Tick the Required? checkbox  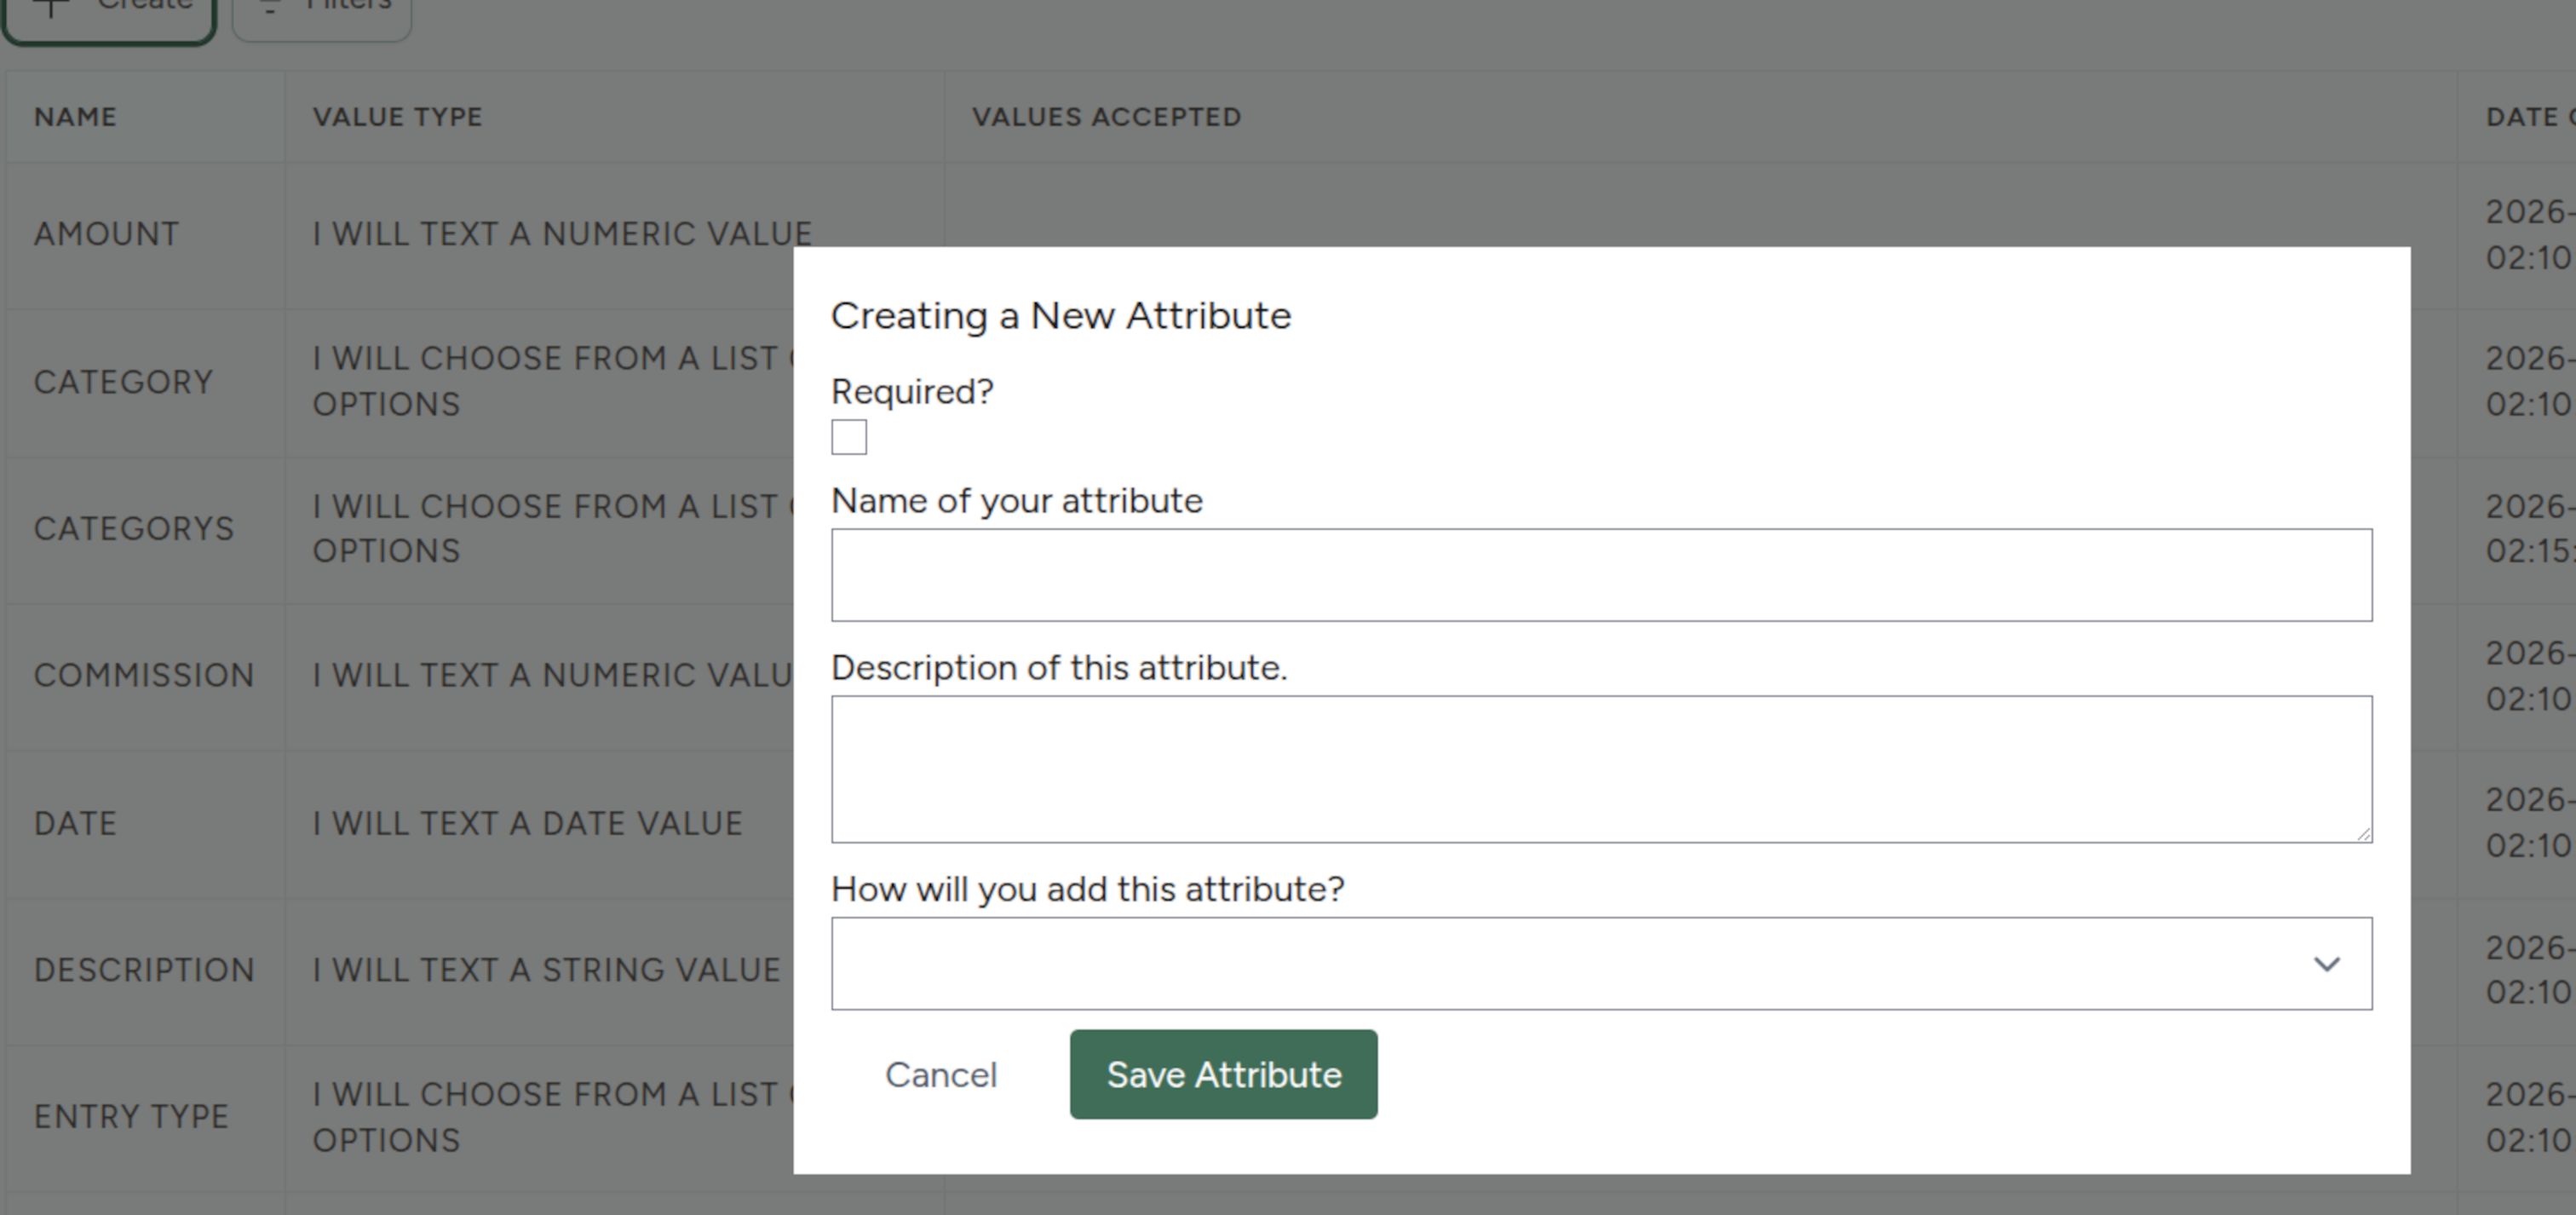pos(849,438)
